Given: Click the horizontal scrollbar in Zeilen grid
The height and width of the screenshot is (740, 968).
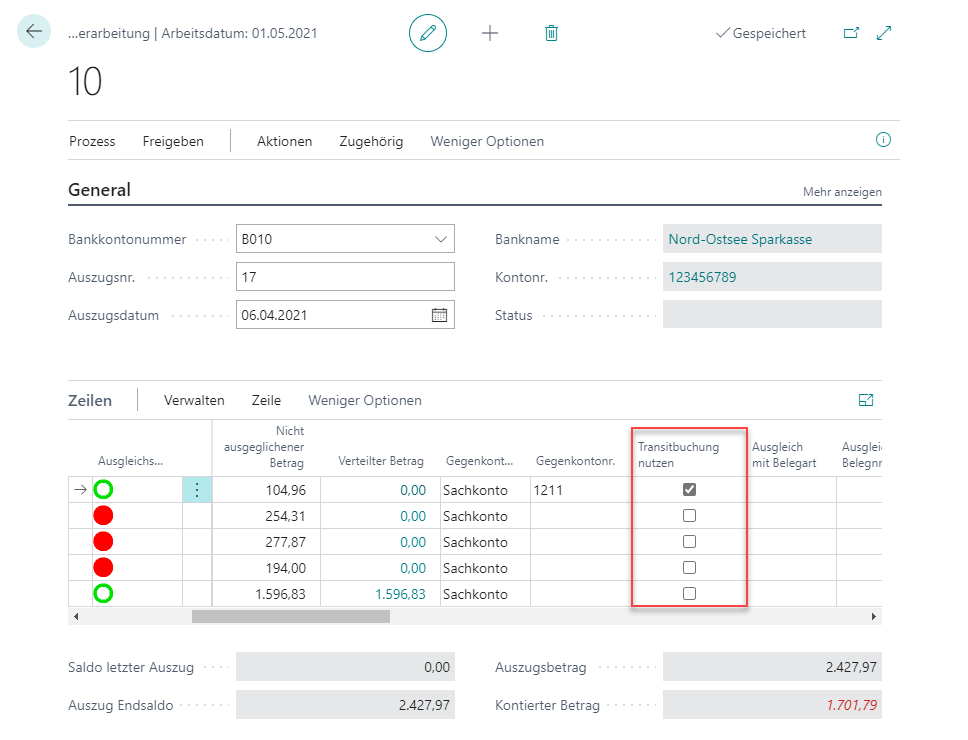Looking at the screenshot, I should tap(290, 617).
